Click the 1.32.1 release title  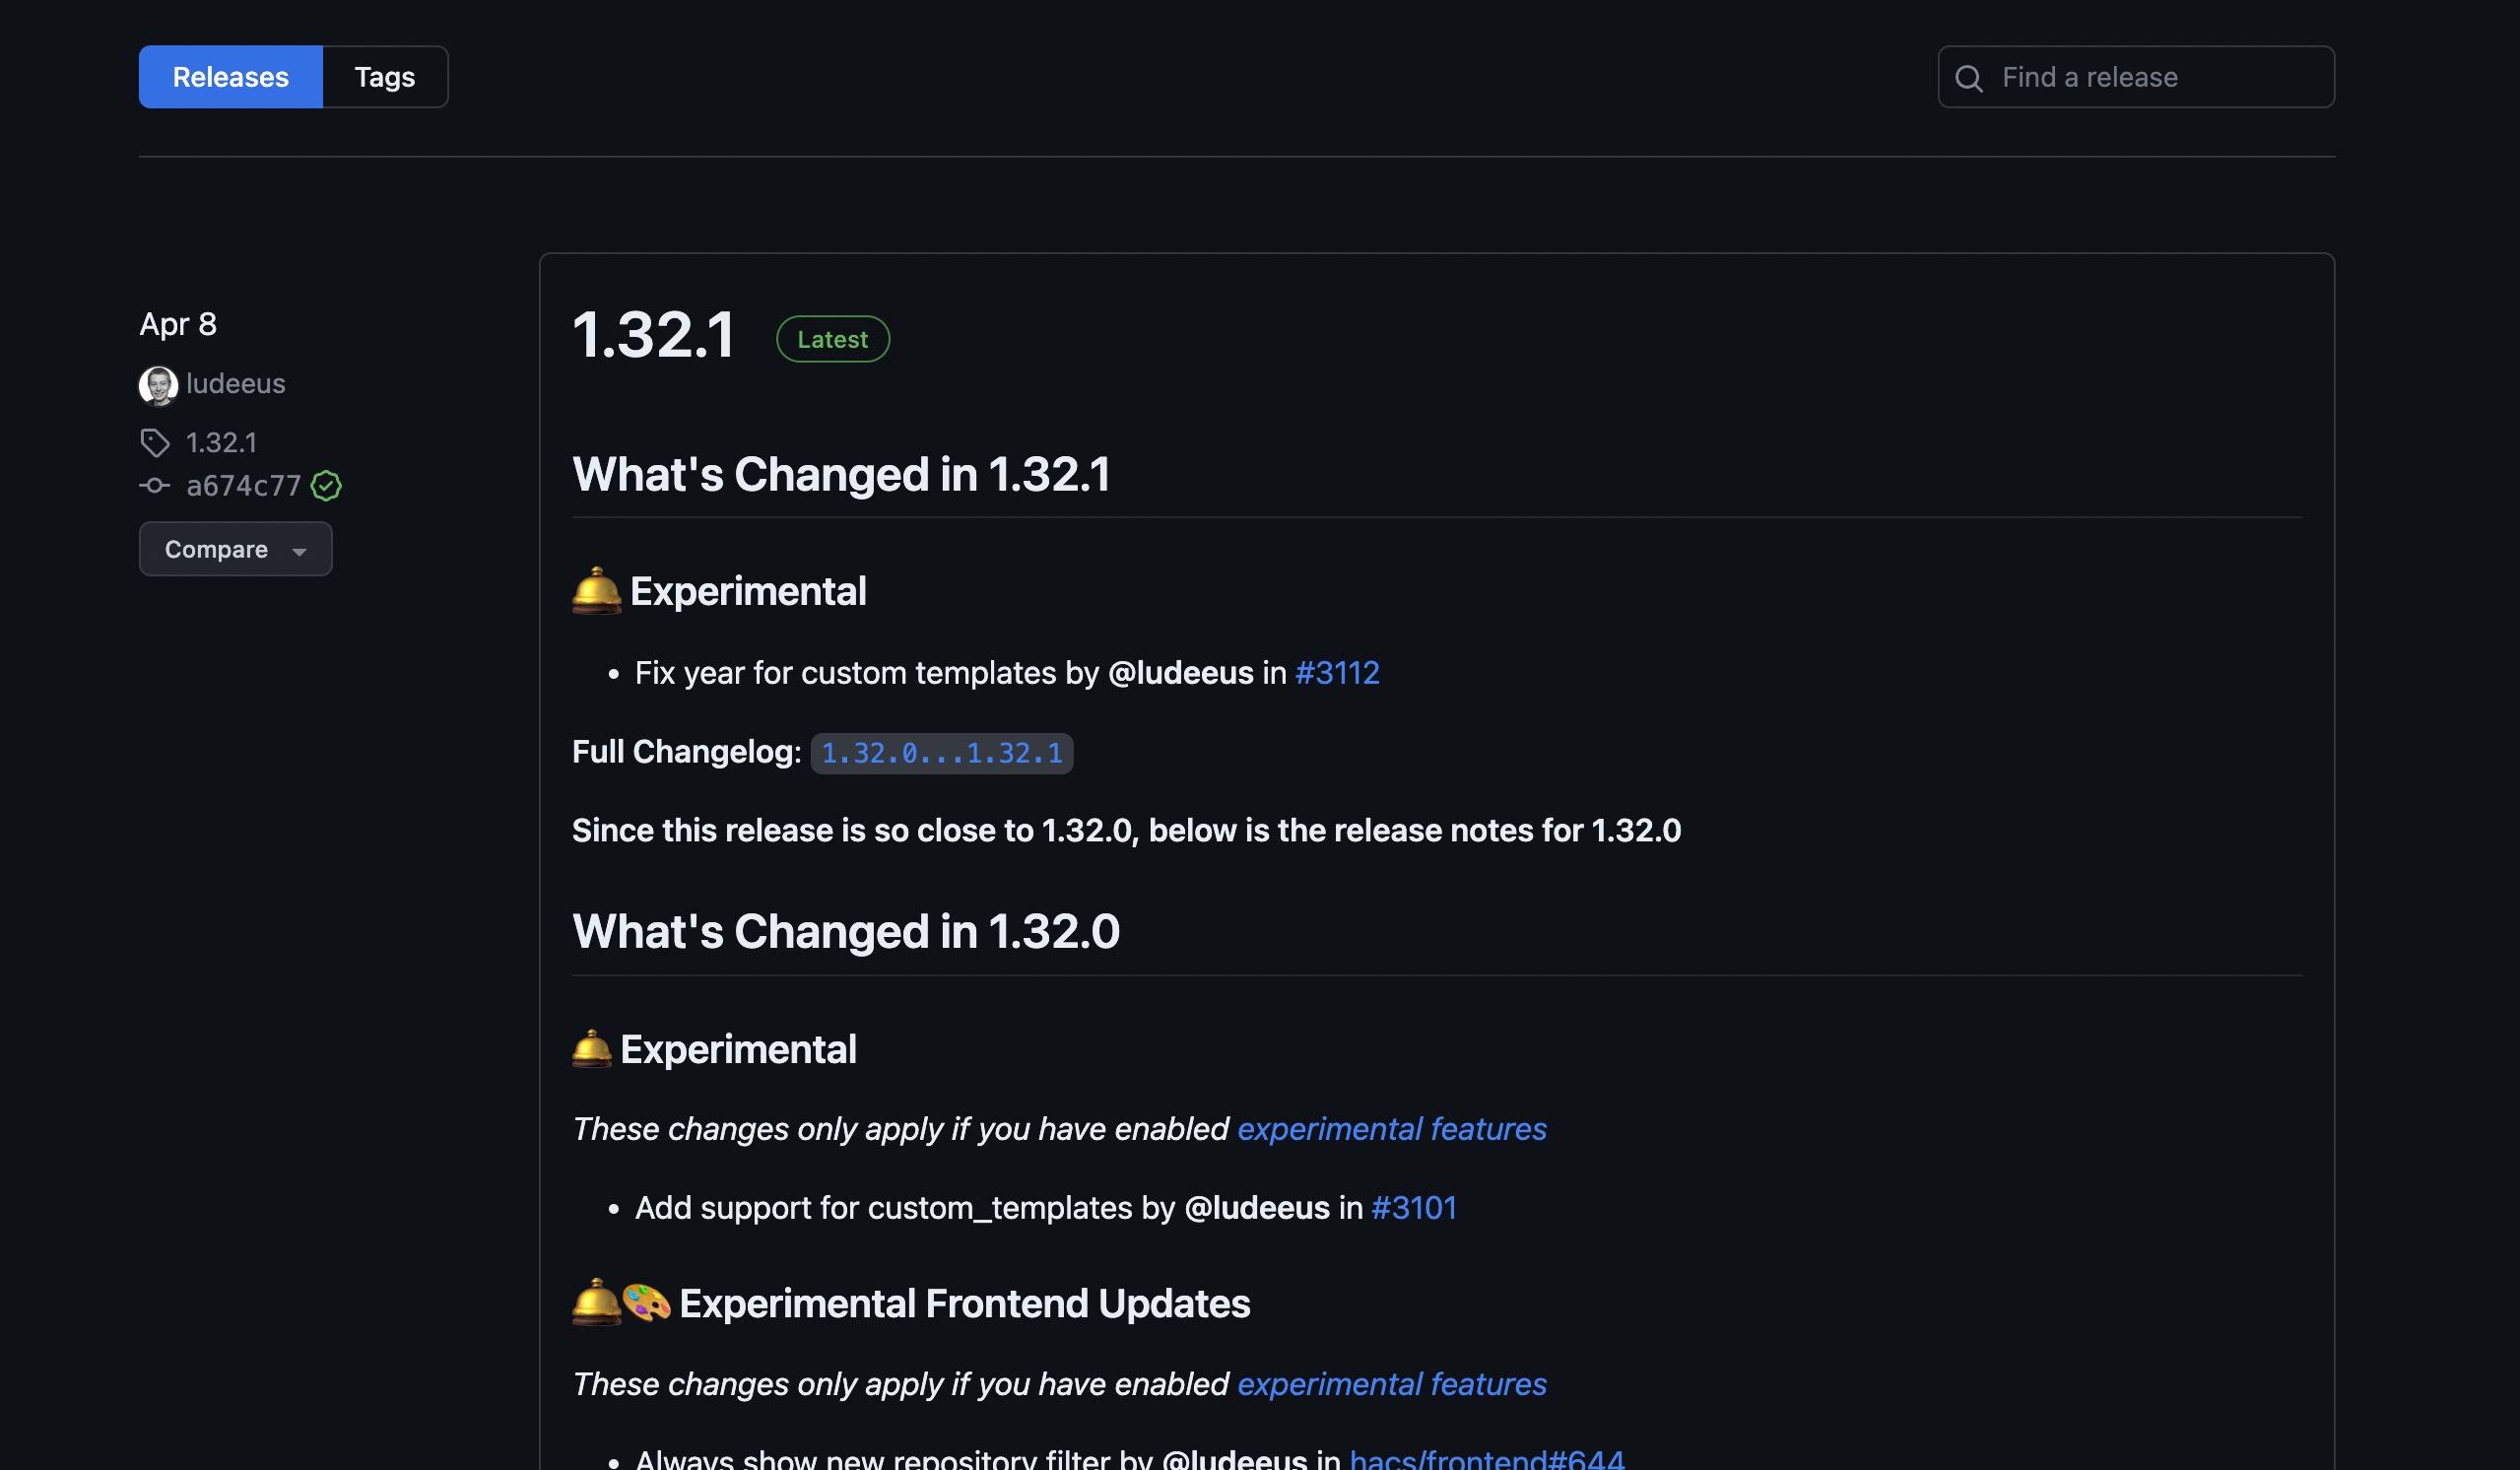coord(654,335)
